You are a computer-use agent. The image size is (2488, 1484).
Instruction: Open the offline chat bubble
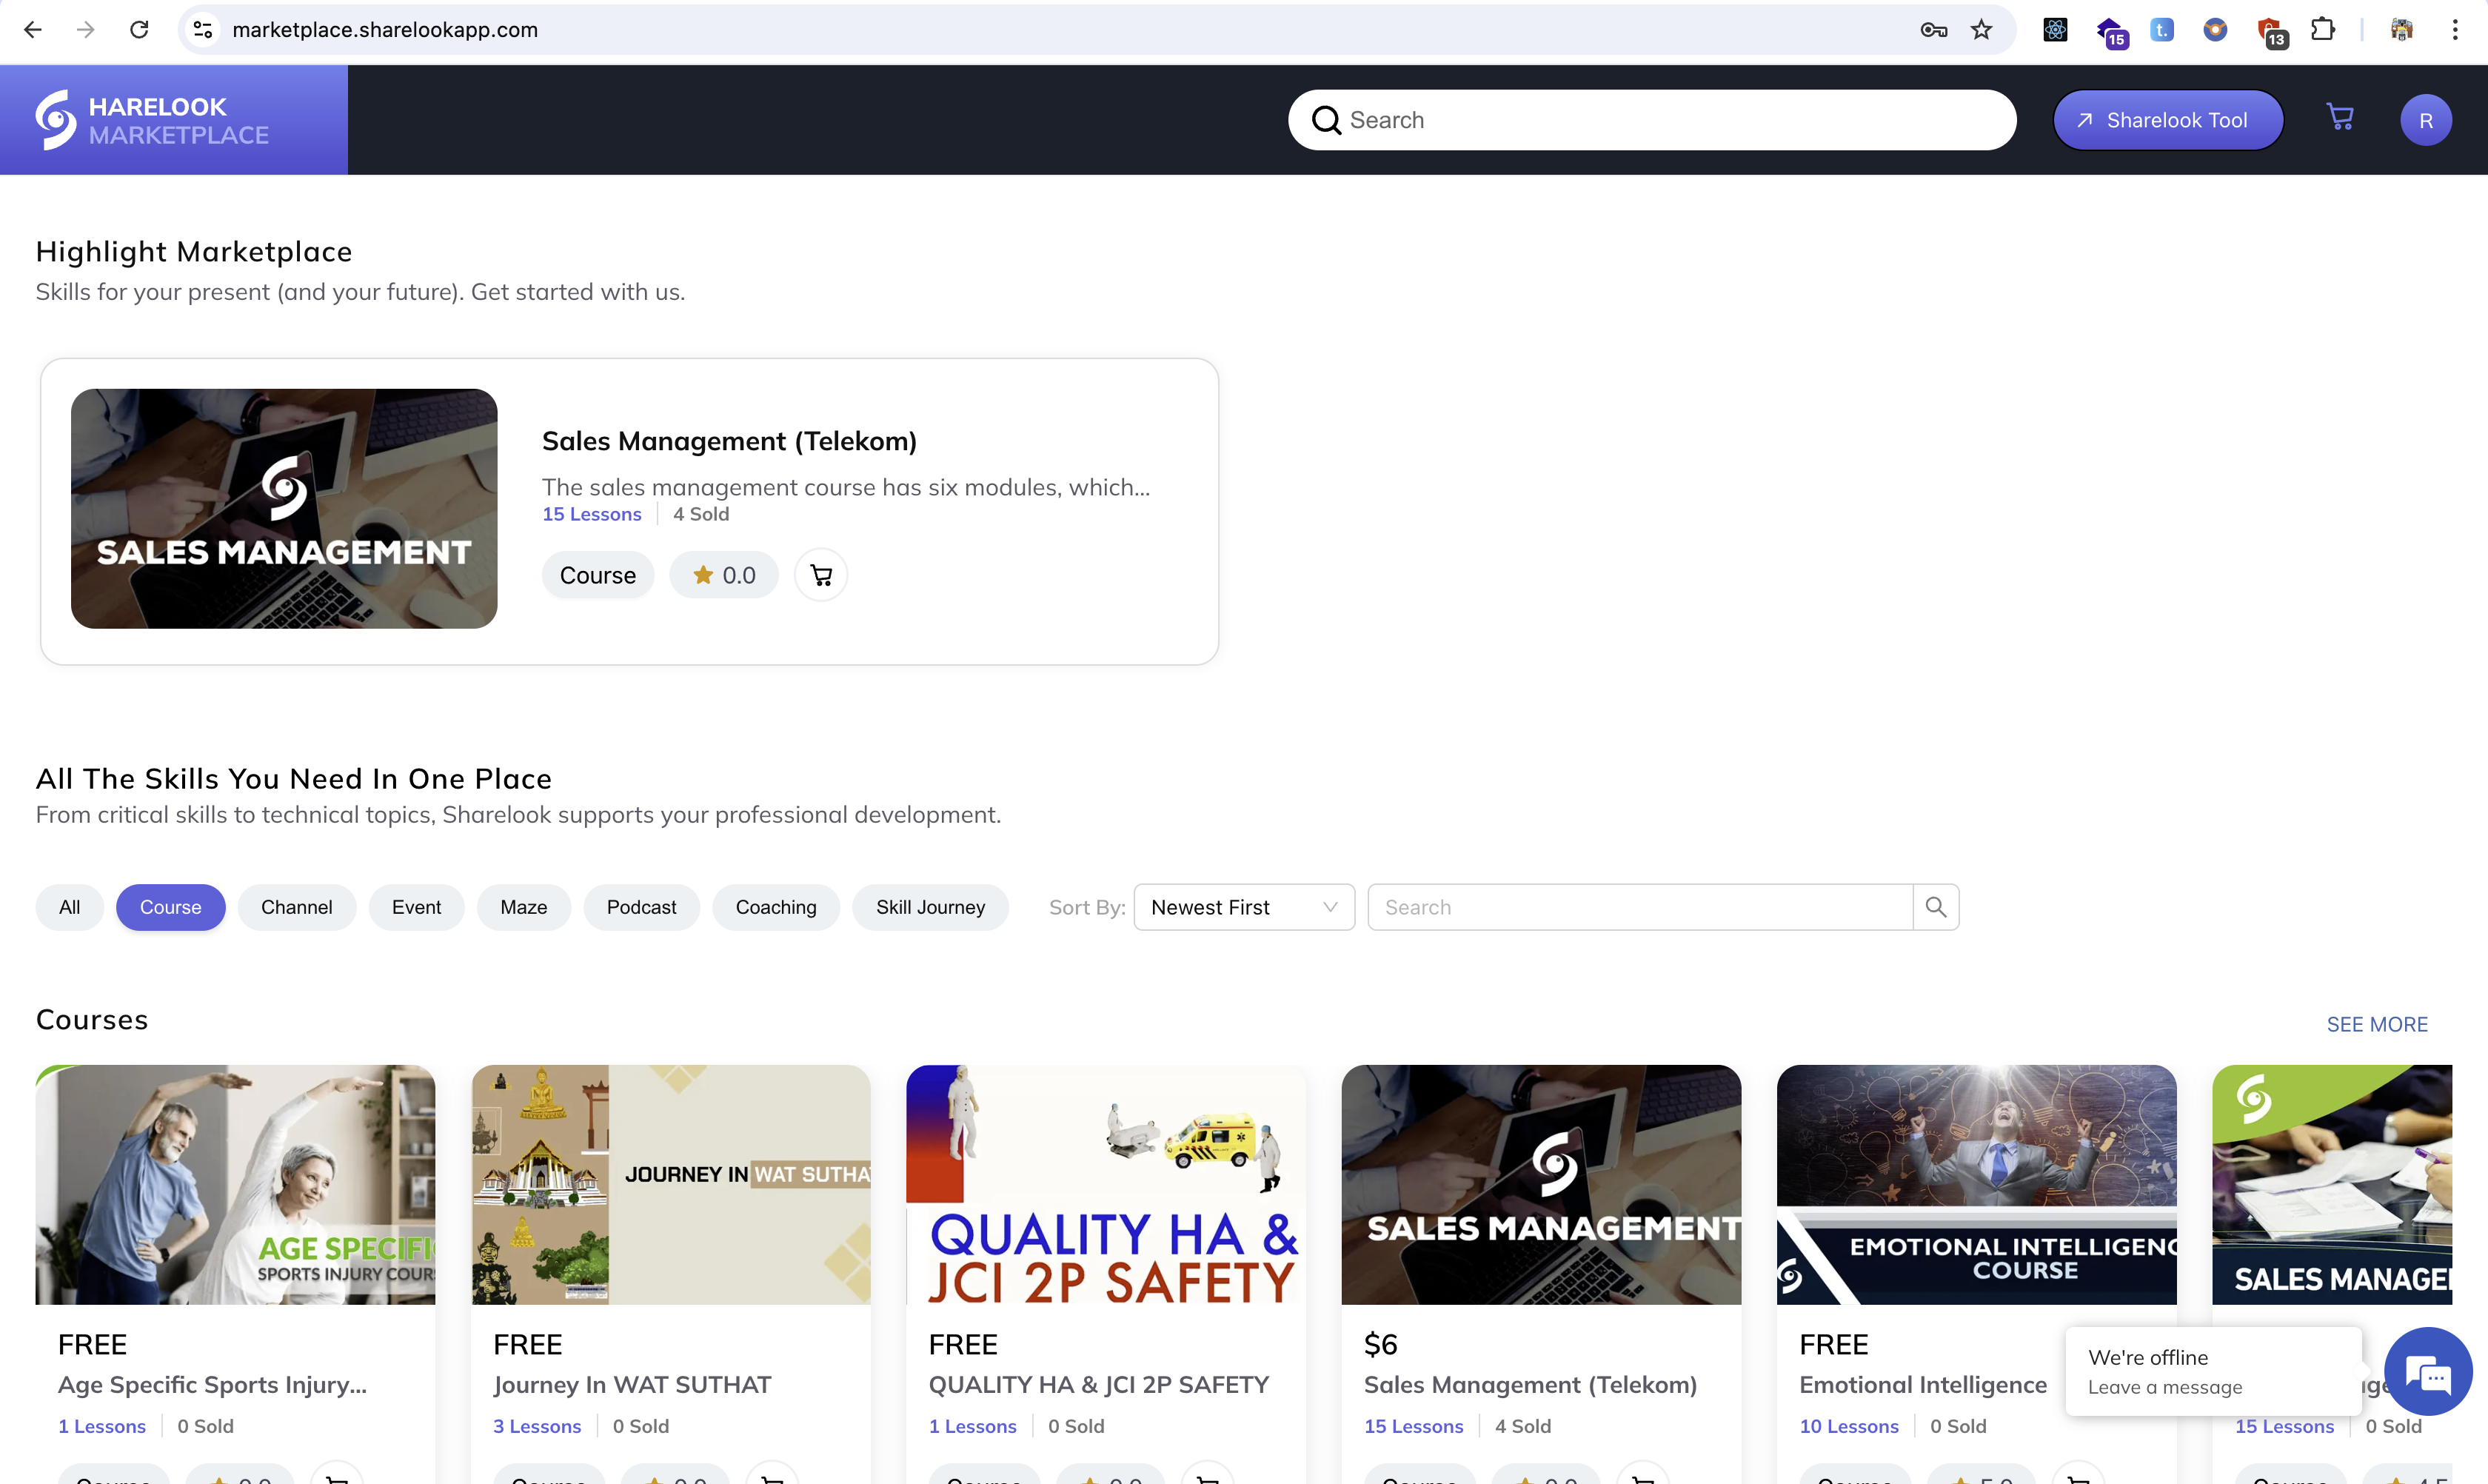tap(2428, 1372)
